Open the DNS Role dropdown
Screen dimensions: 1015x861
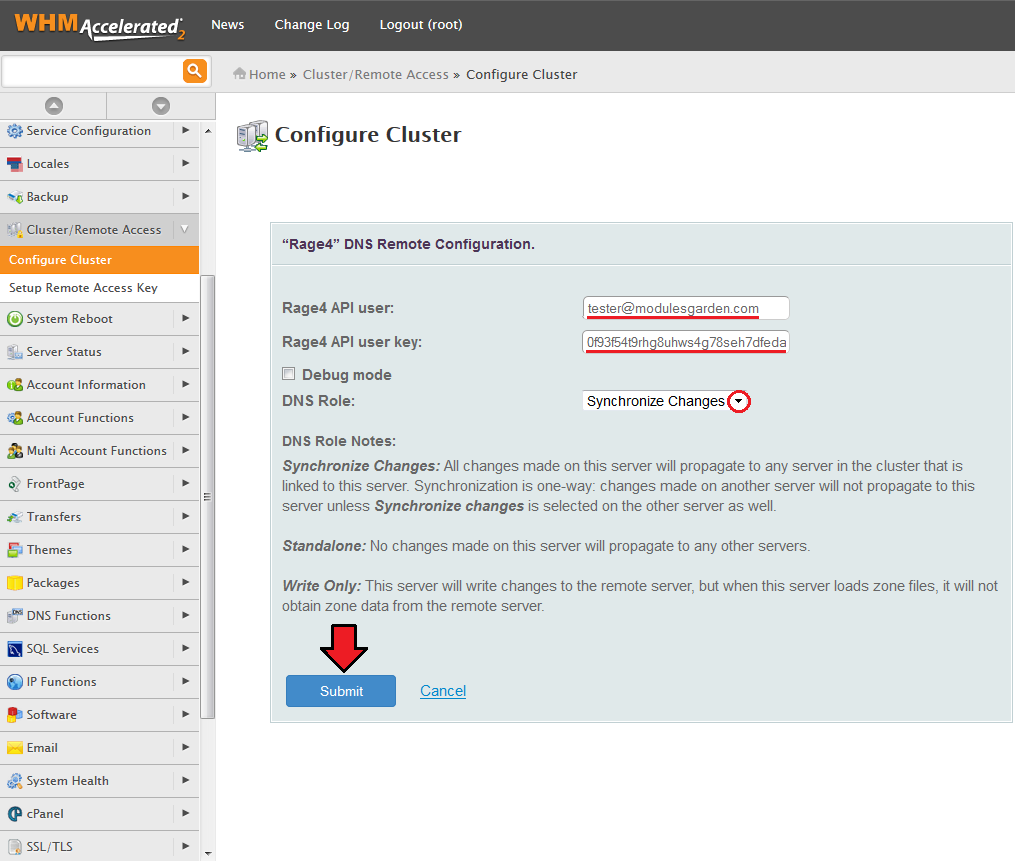(x=667, y=401)
